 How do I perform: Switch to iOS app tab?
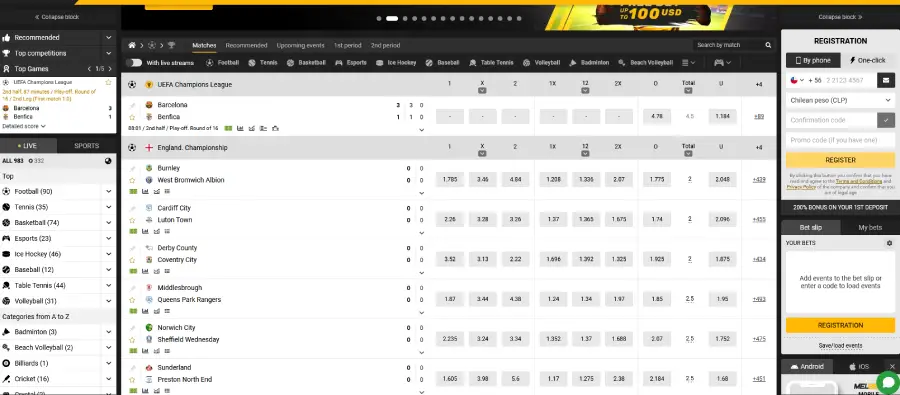[859, 366]
